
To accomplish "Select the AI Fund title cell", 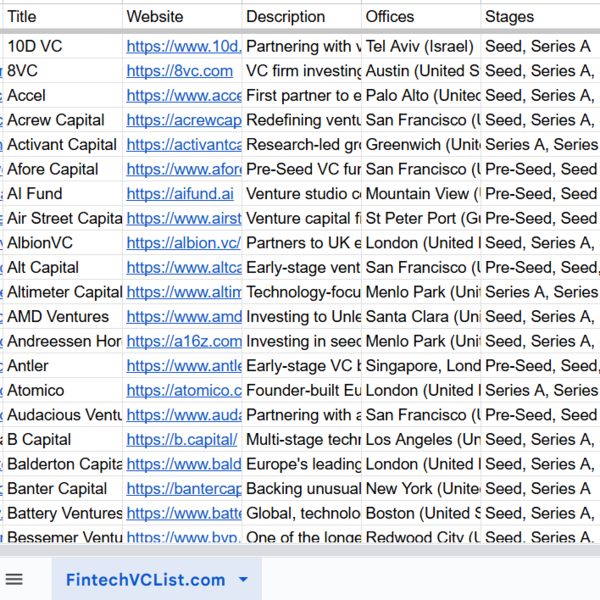I will (x=63, y=194).
